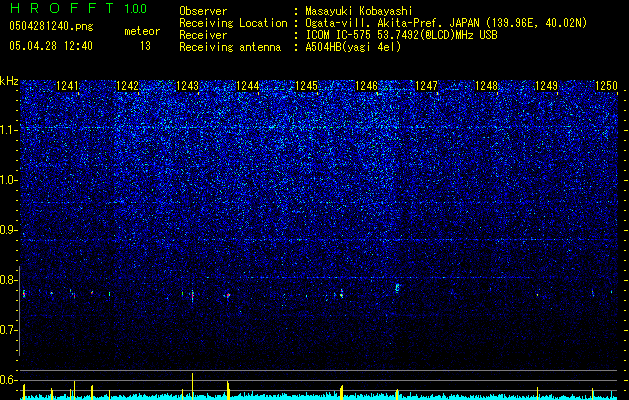Click the 1250 time marker
This screenshot has height=400, width=629.
pyautogui.click(x=606, y=86)
